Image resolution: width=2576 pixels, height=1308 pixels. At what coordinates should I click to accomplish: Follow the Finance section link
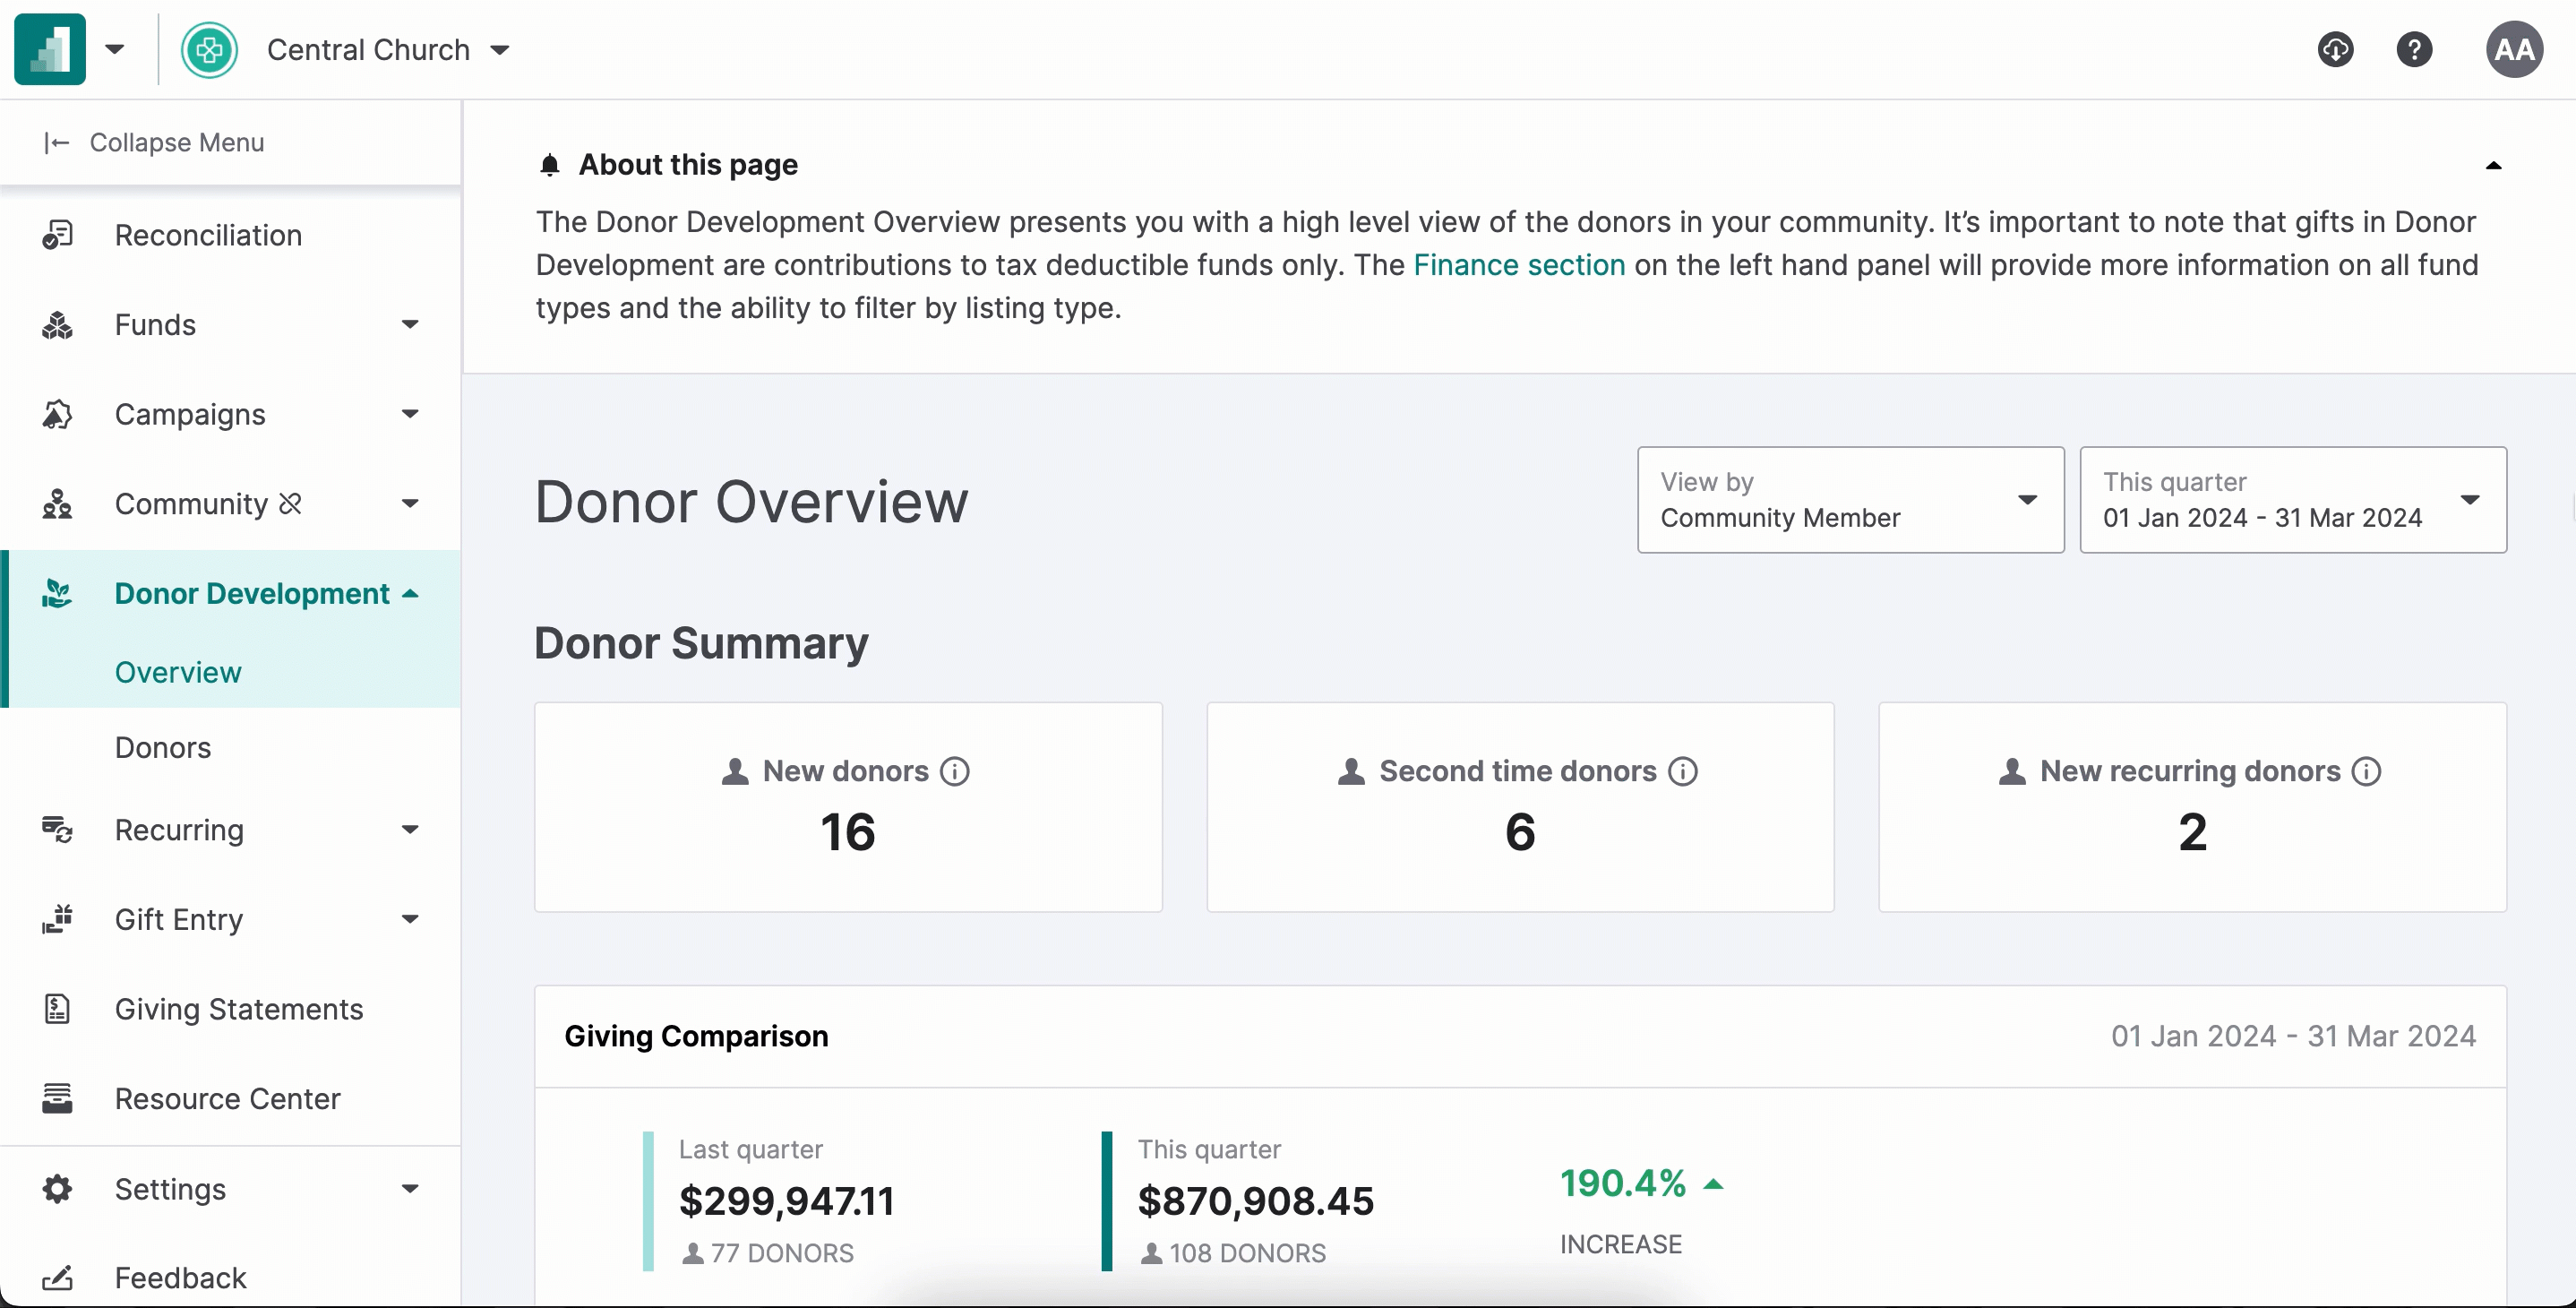click(1518, 265)
